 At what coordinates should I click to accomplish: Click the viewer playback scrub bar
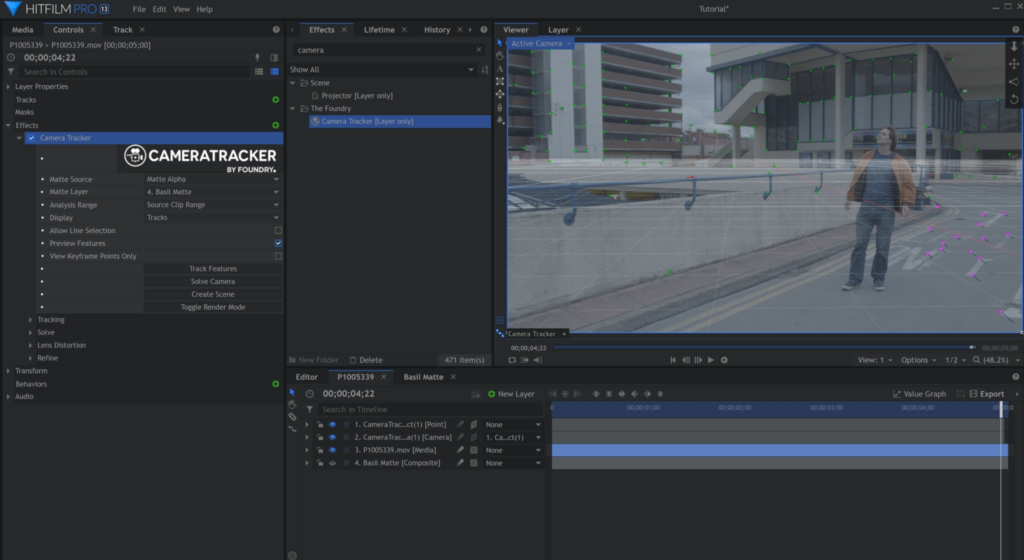tap(764, 347)
